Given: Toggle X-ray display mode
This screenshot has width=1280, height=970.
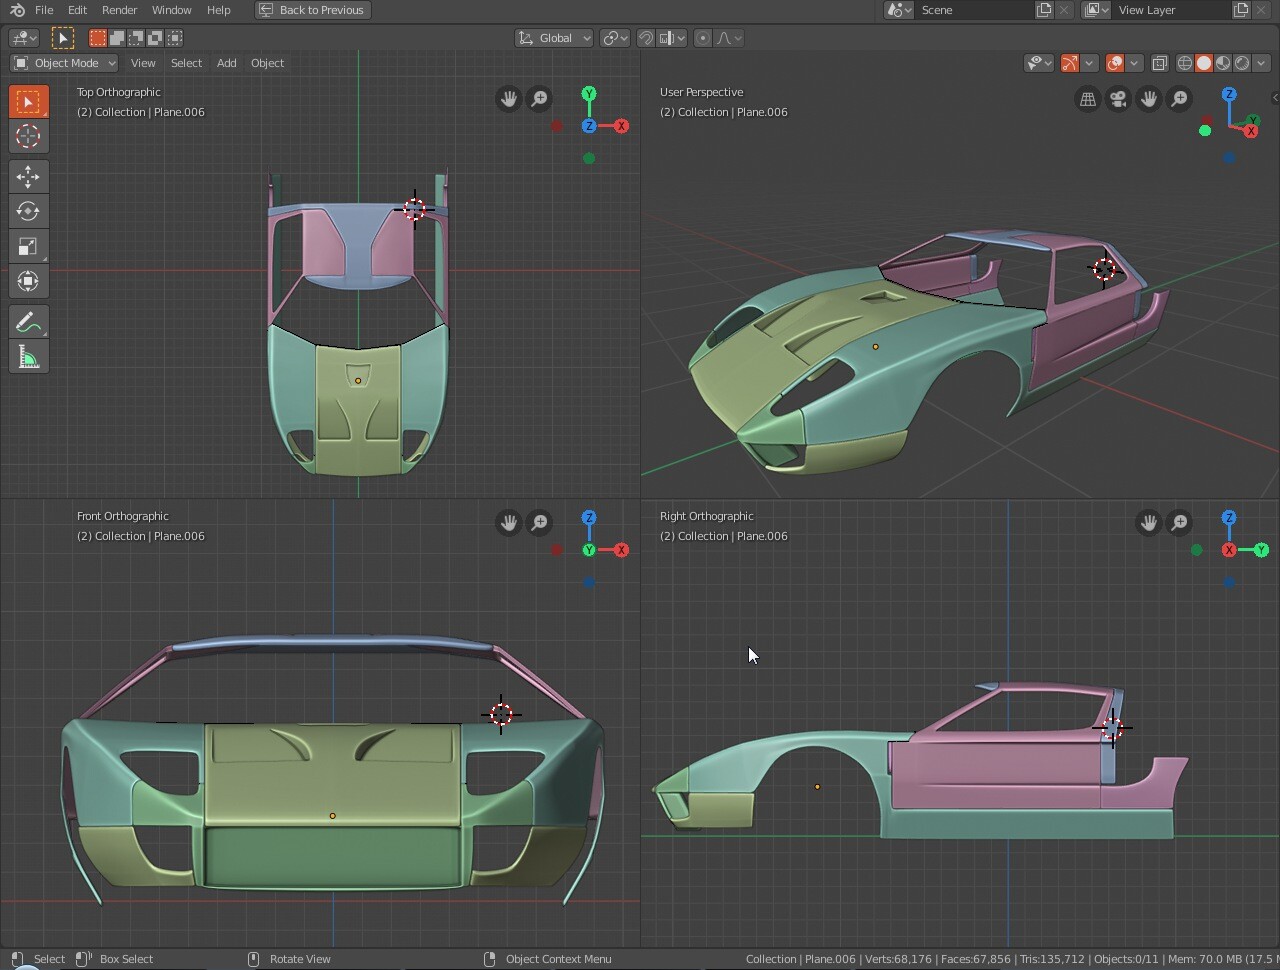Looking at the screenshot, I should [x=1159, y=63].
